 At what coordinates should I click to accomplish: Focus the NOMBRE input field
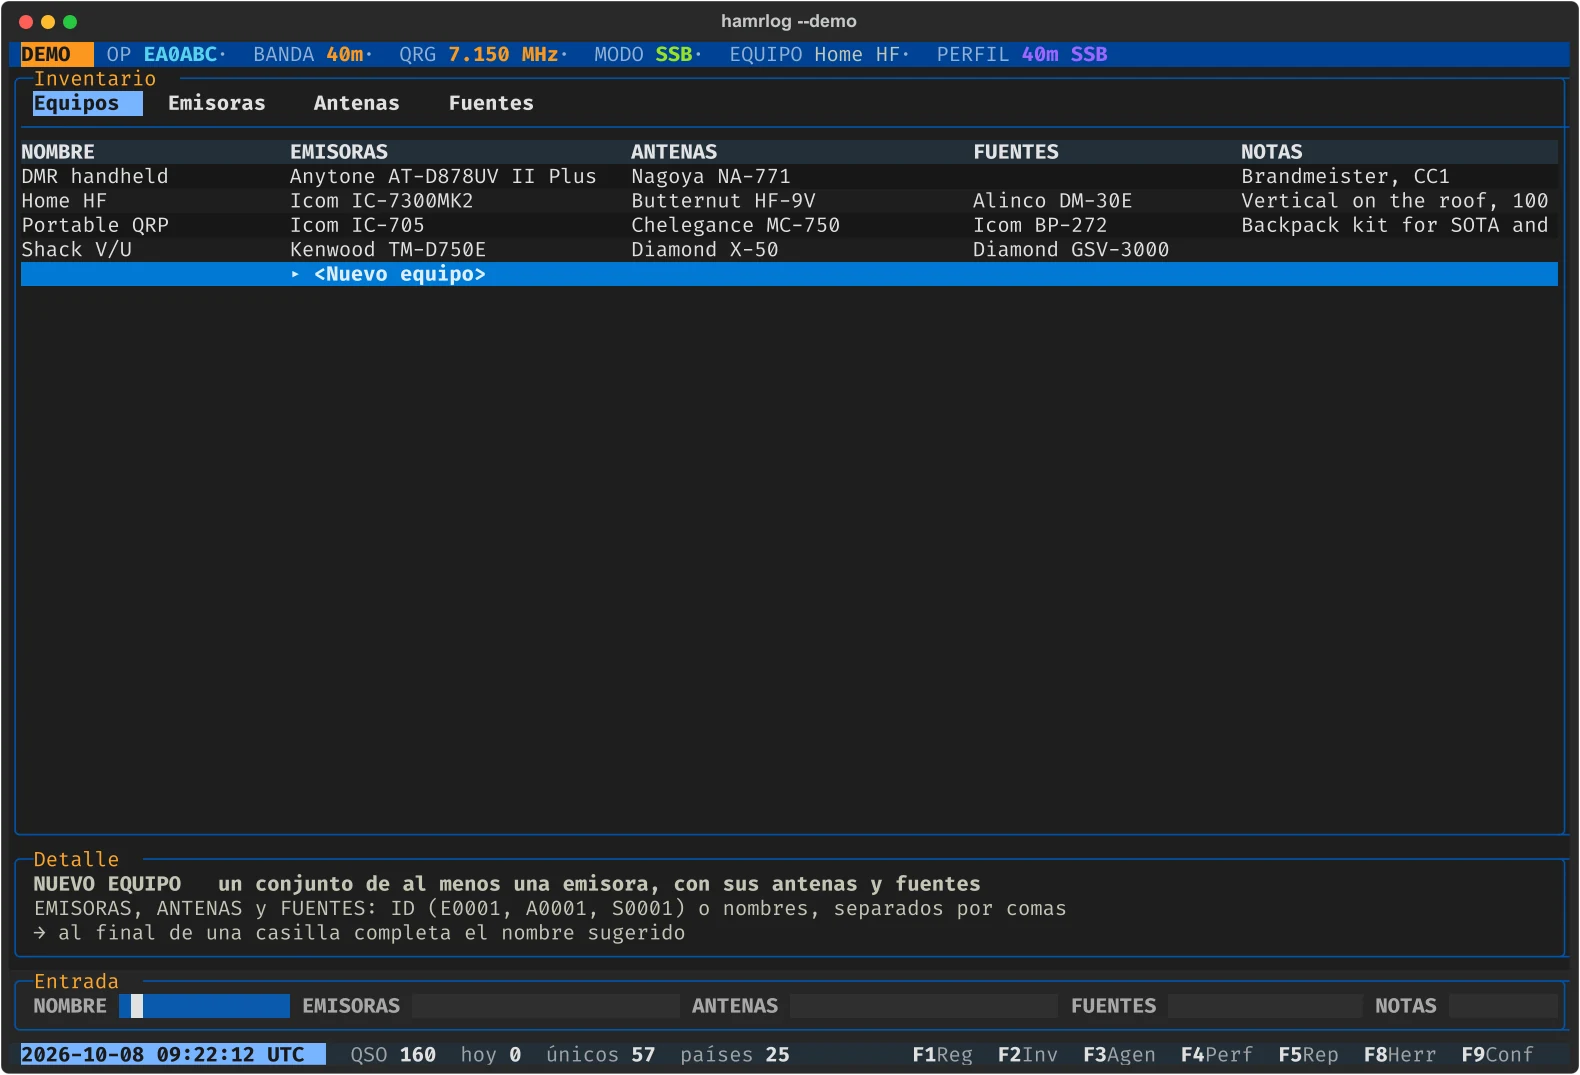204,1006
